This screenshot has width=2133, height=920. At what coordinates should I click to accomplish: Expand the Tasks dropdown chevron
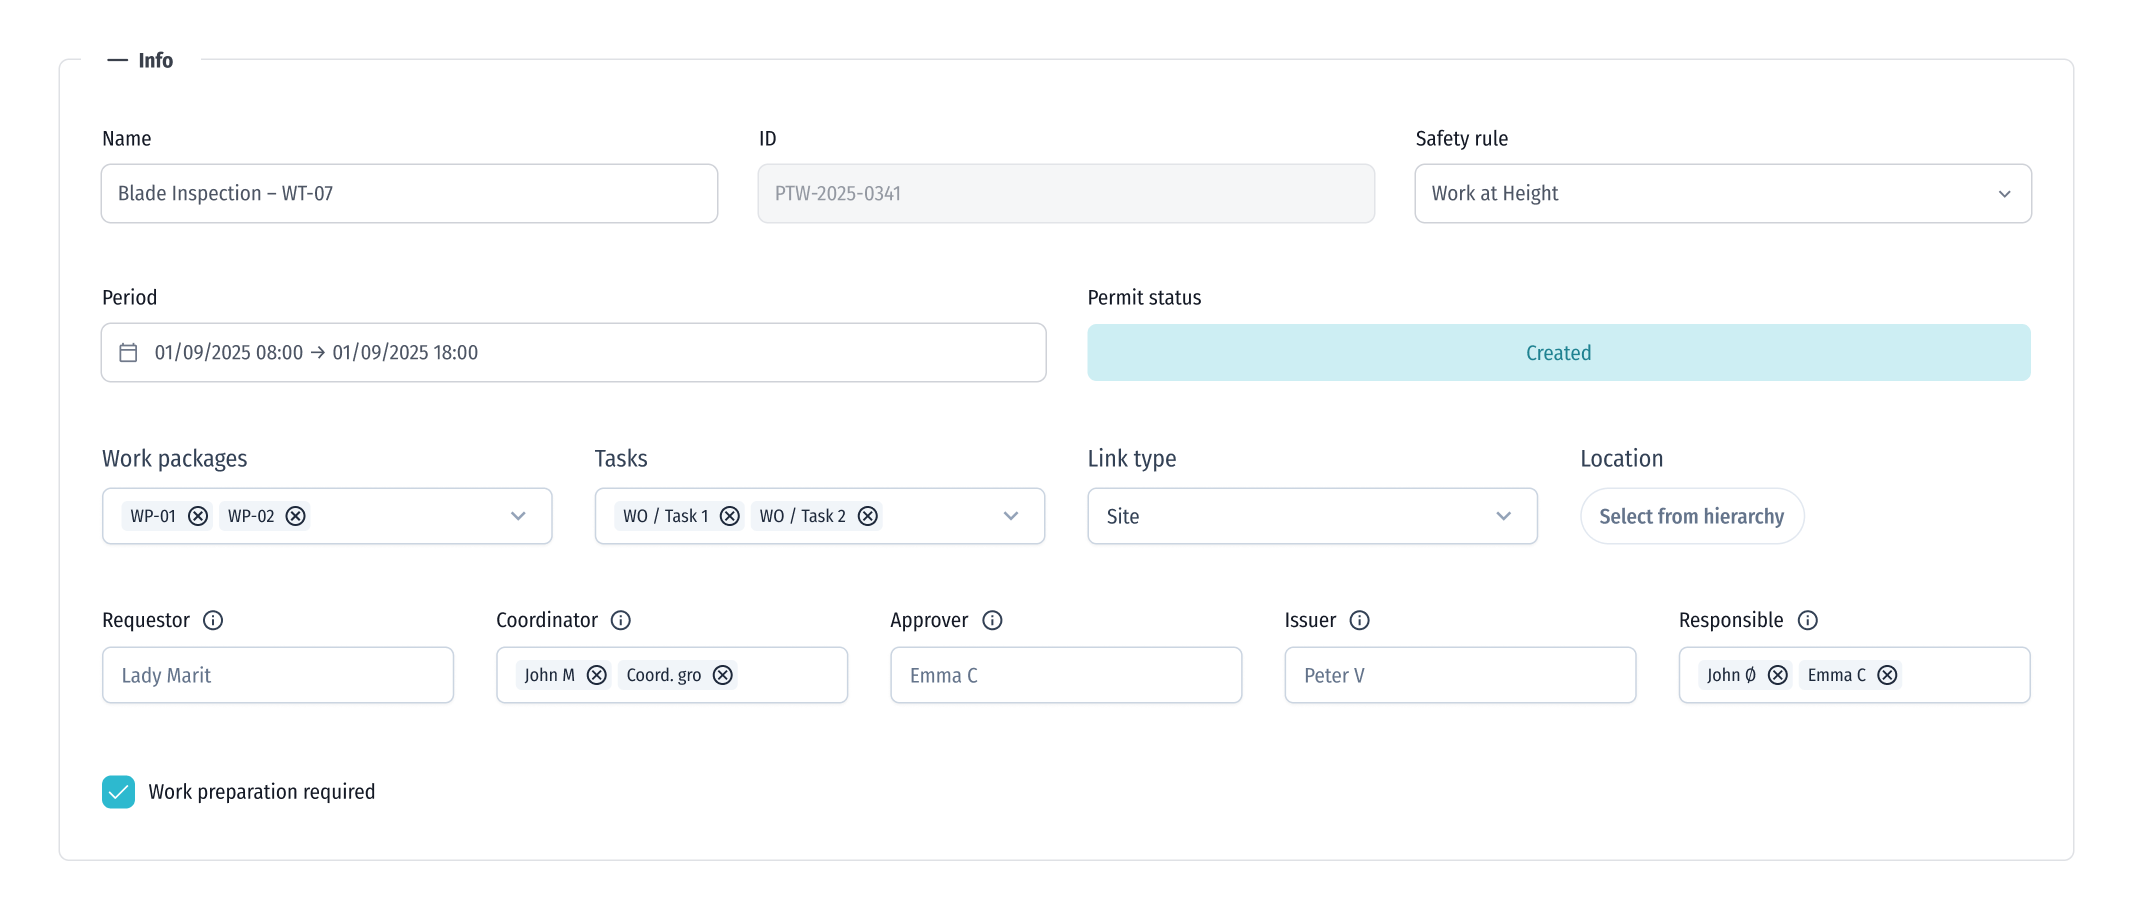click(x=1011, y=516)
